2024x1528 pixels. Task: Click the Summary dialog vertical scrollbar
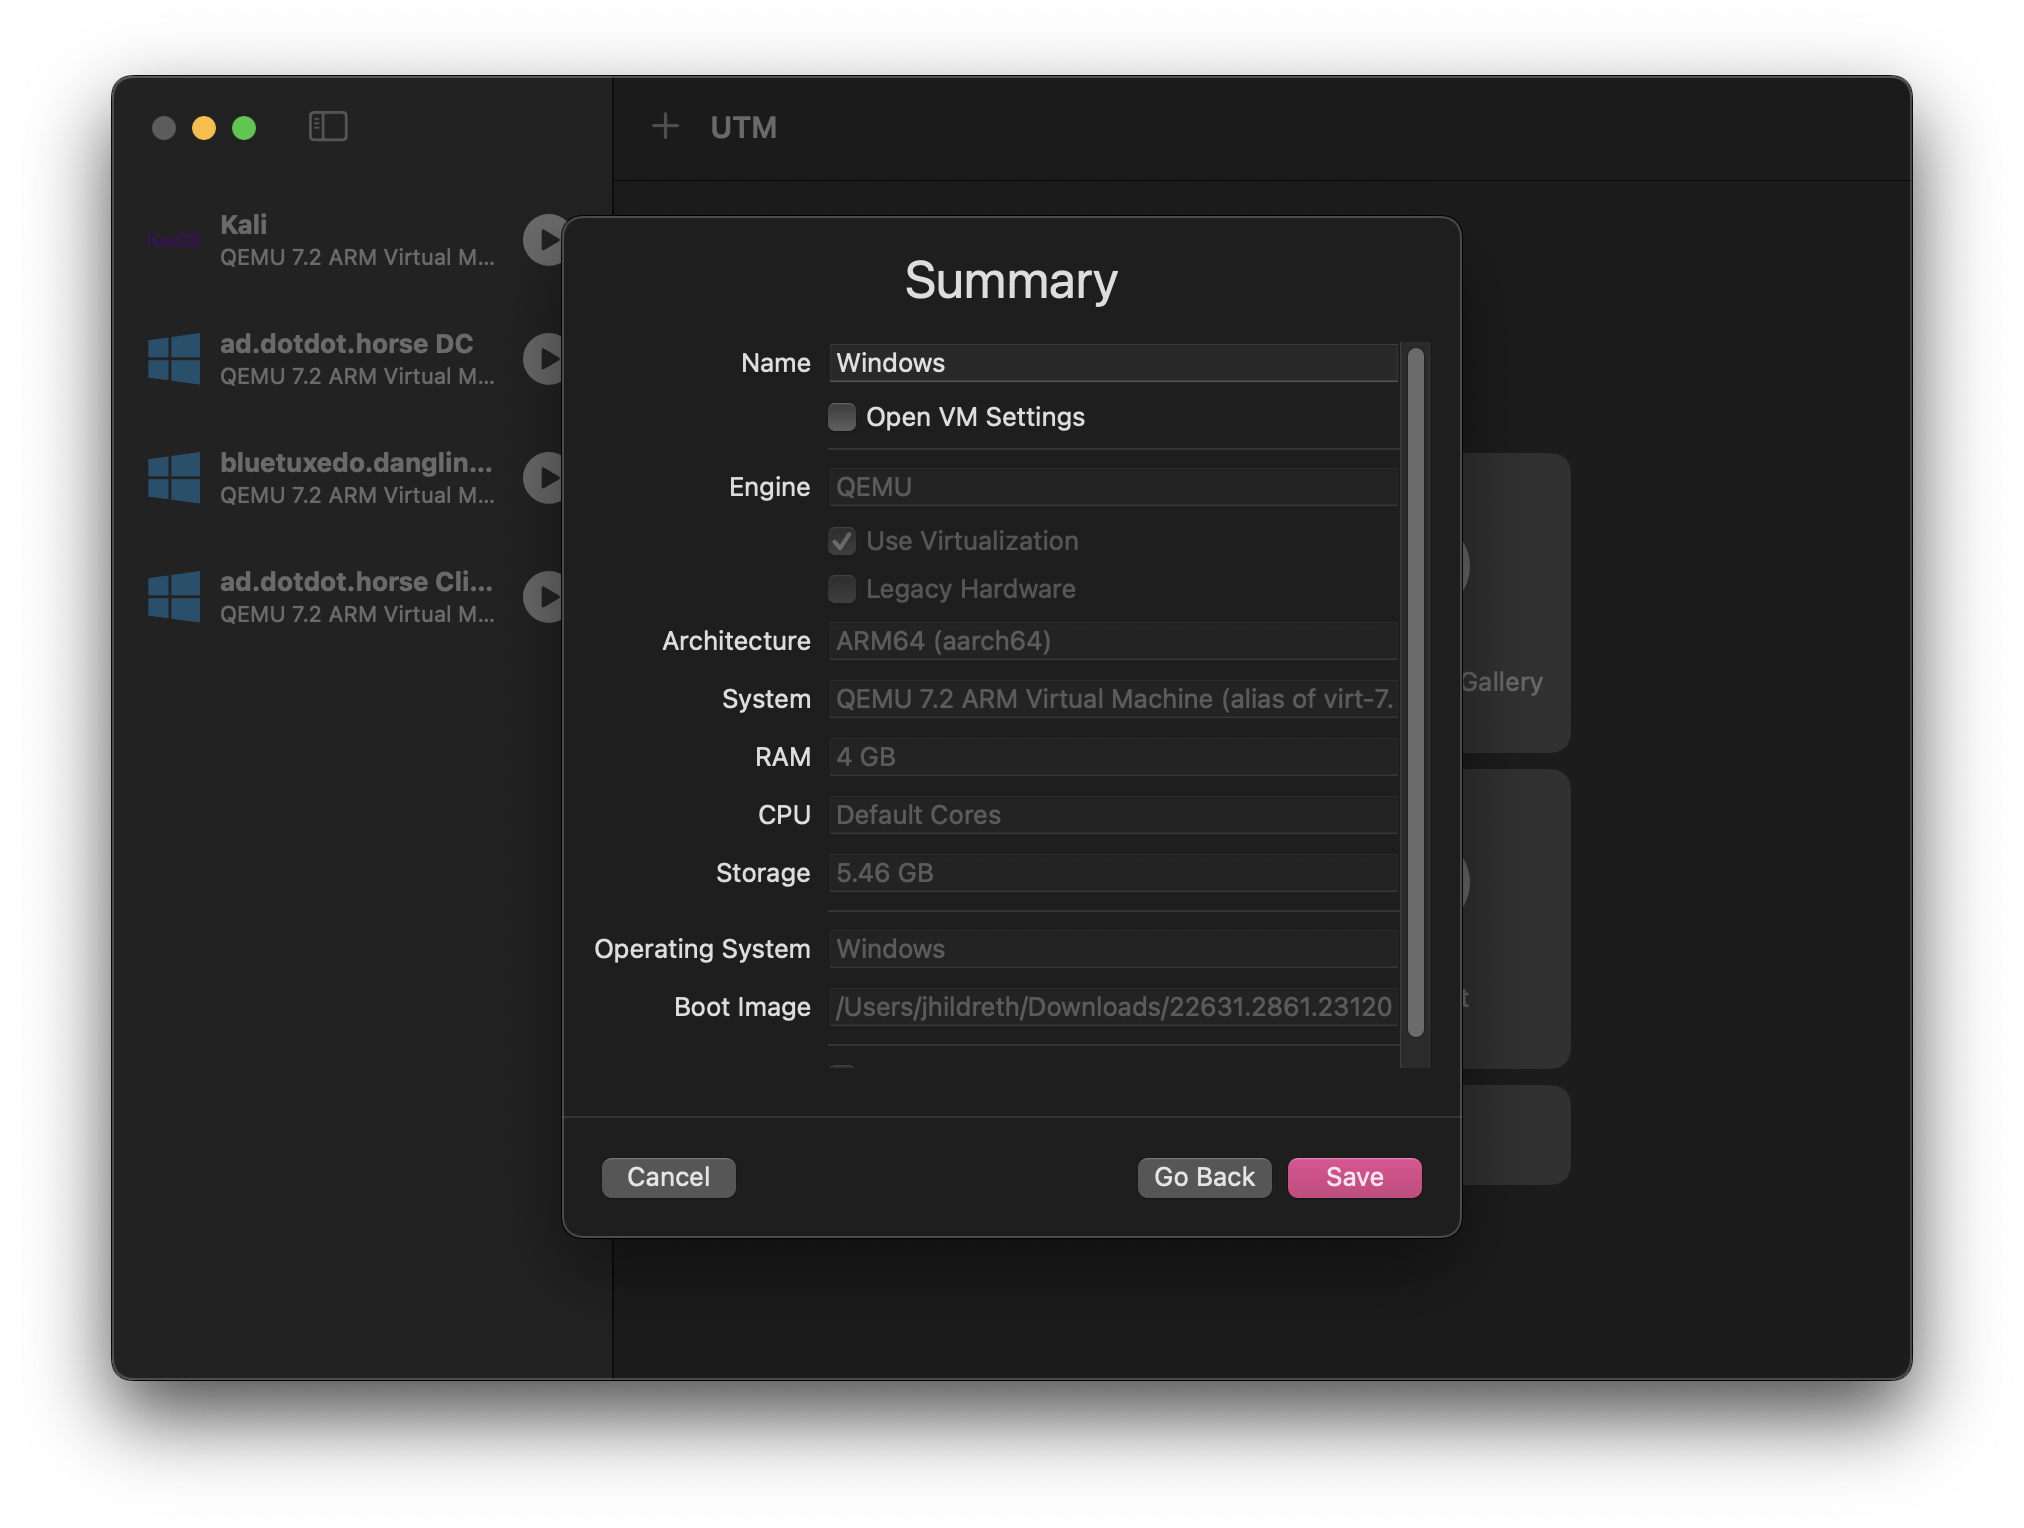tap(1415, 692)
